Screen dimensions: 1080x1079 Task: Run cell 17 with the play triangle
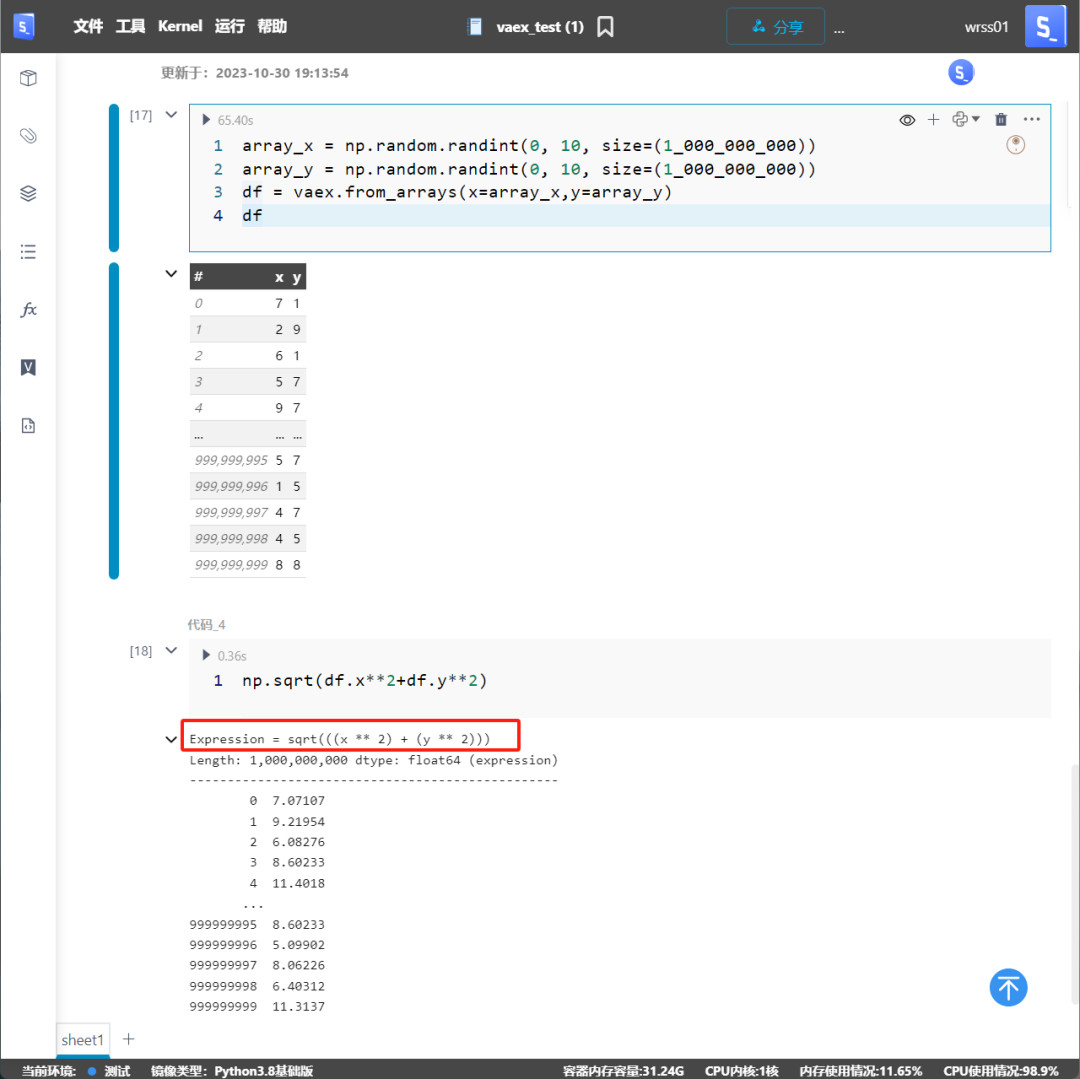[x=206, y=120]
